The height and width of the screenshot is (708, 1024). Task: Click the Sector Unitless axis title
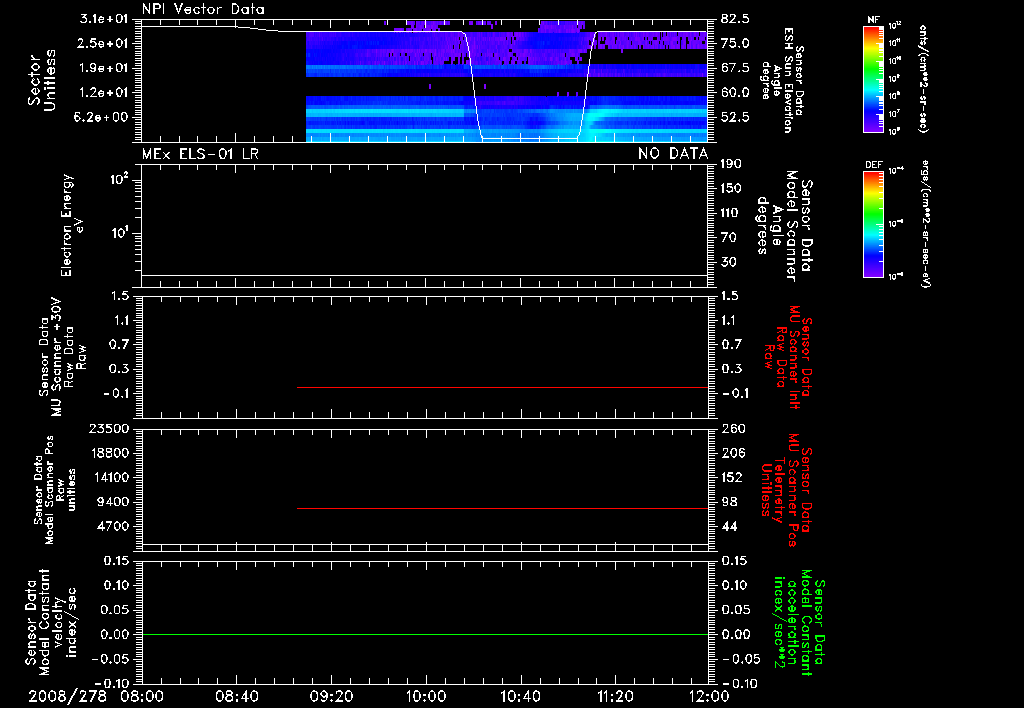(x=42, y=80)
